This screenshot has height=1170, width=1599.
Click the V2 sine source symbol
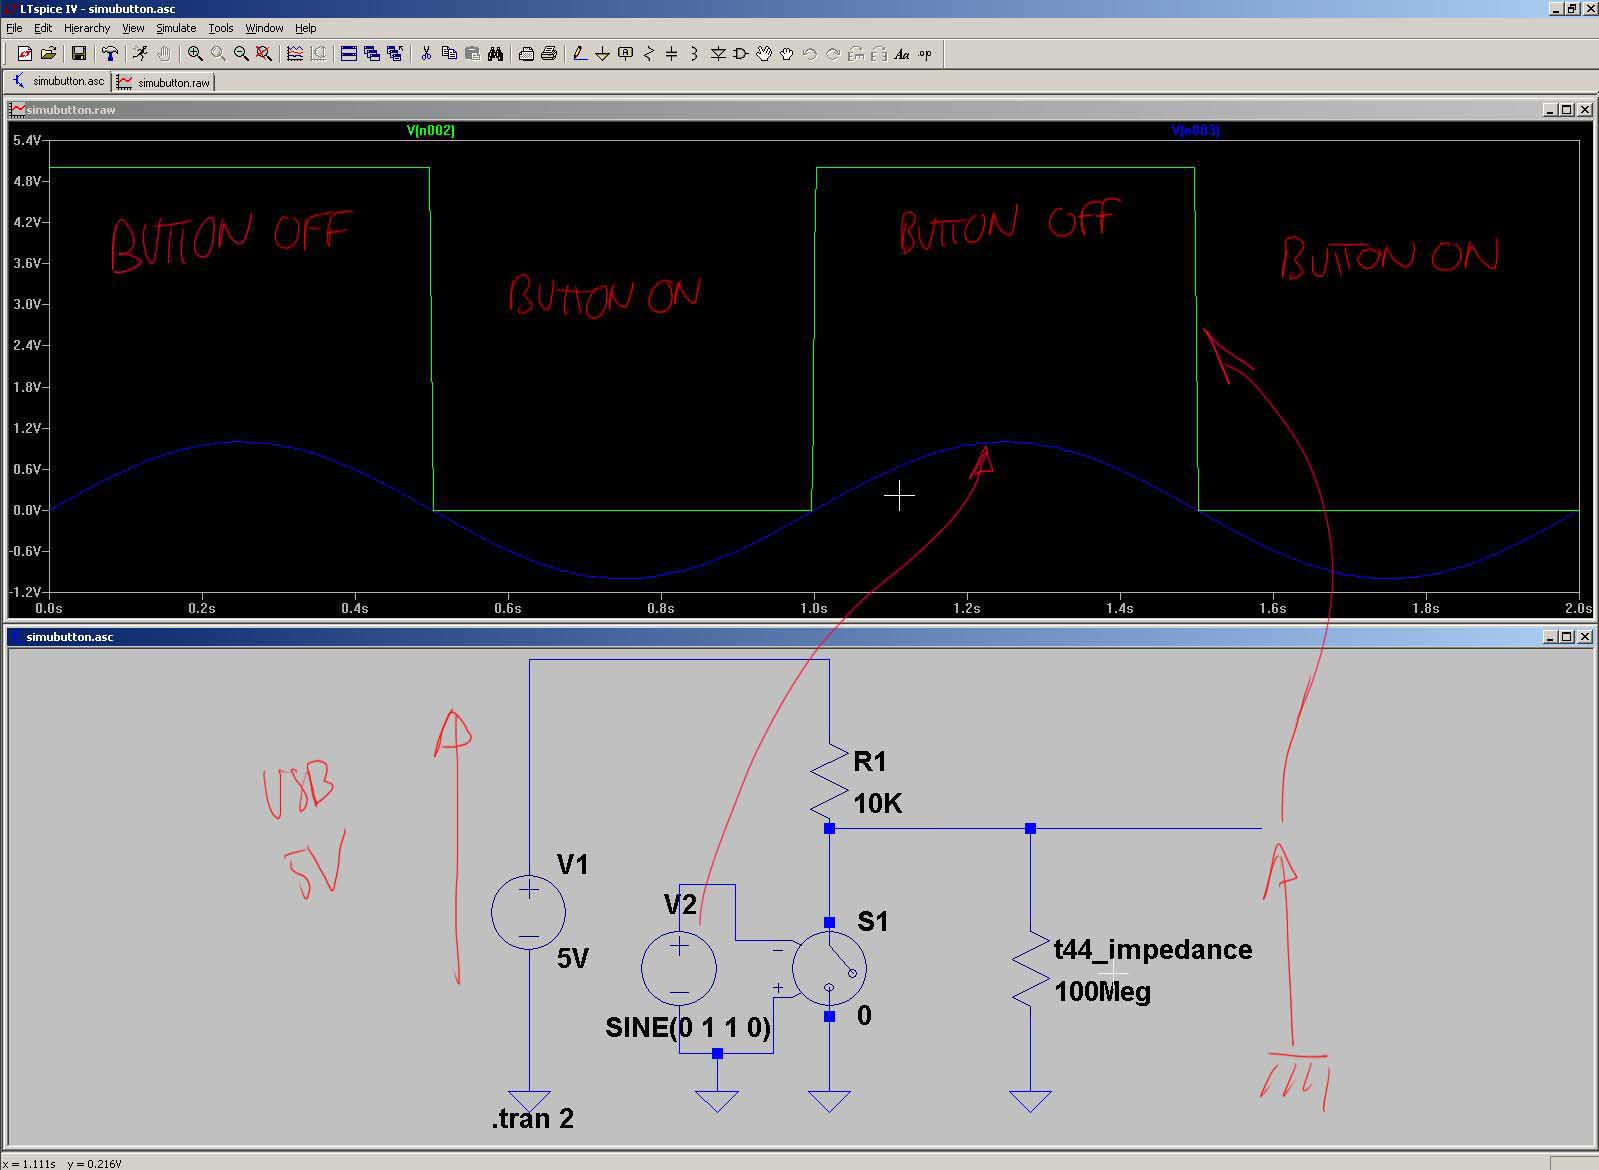(679, 968)
